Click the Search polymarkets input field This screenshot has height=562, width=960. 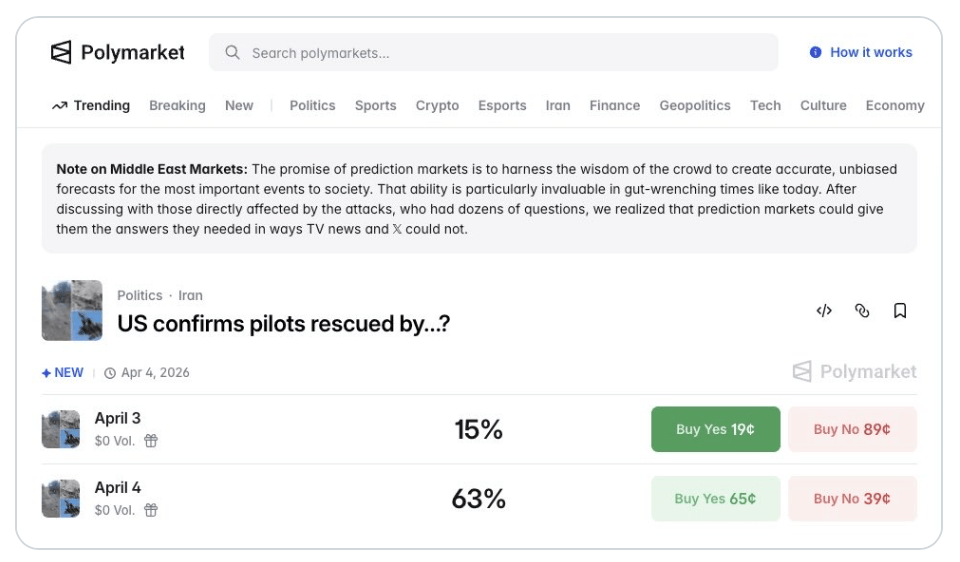[x=500, y=53]
